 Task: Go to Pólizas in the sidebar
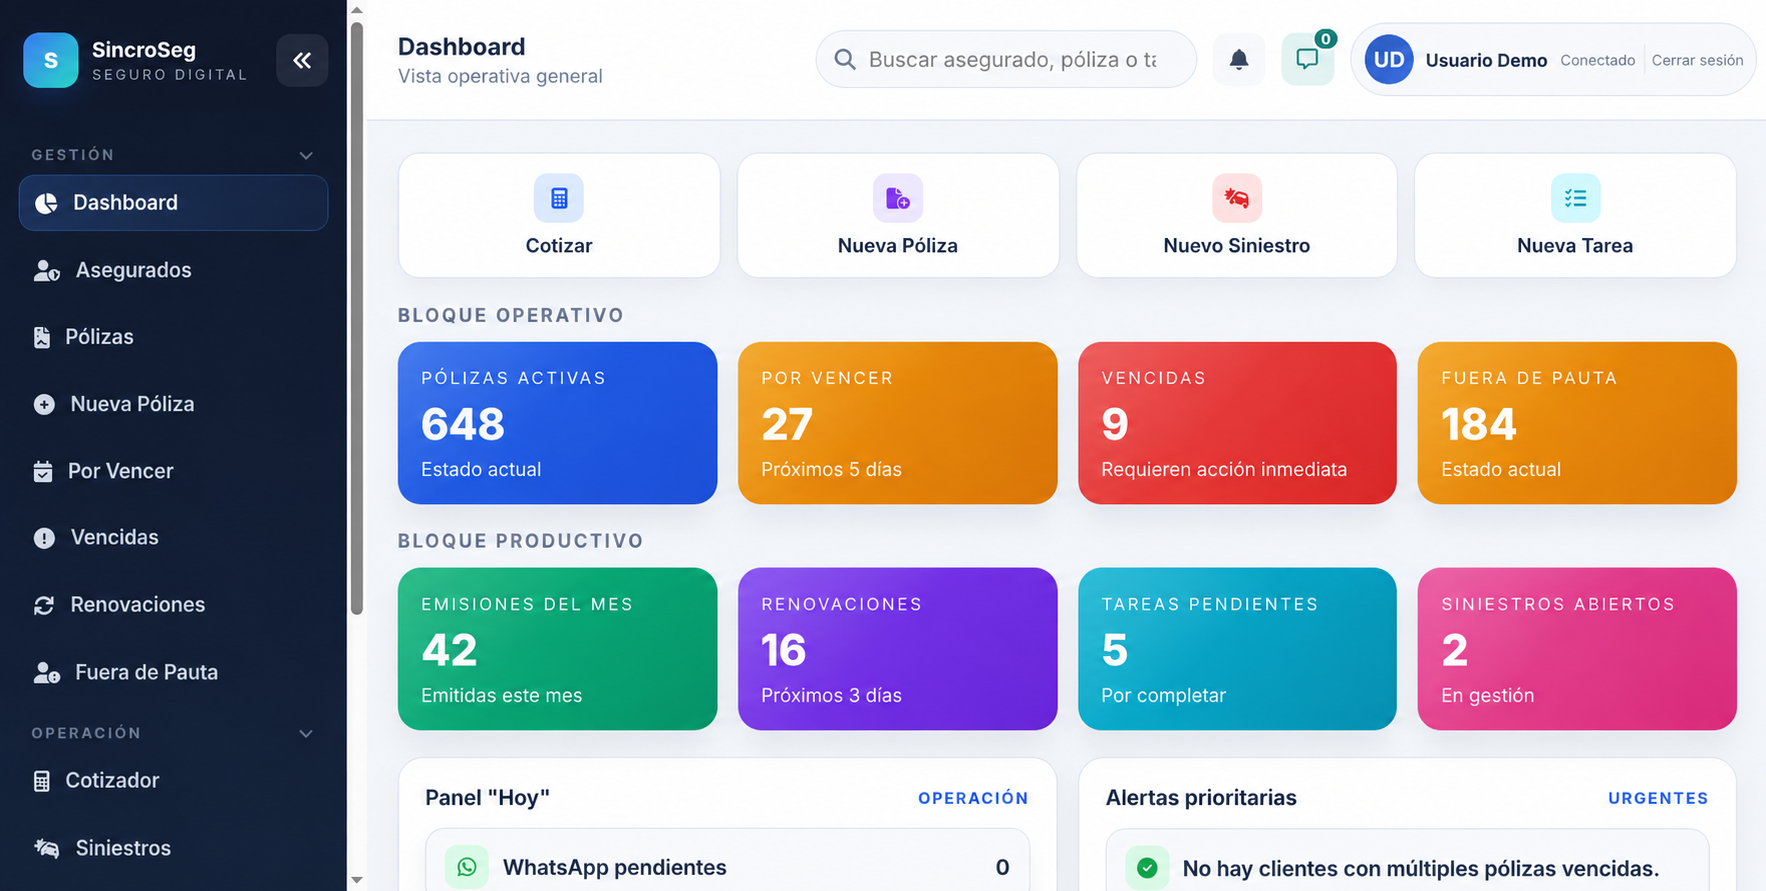(x=173, y=337)
